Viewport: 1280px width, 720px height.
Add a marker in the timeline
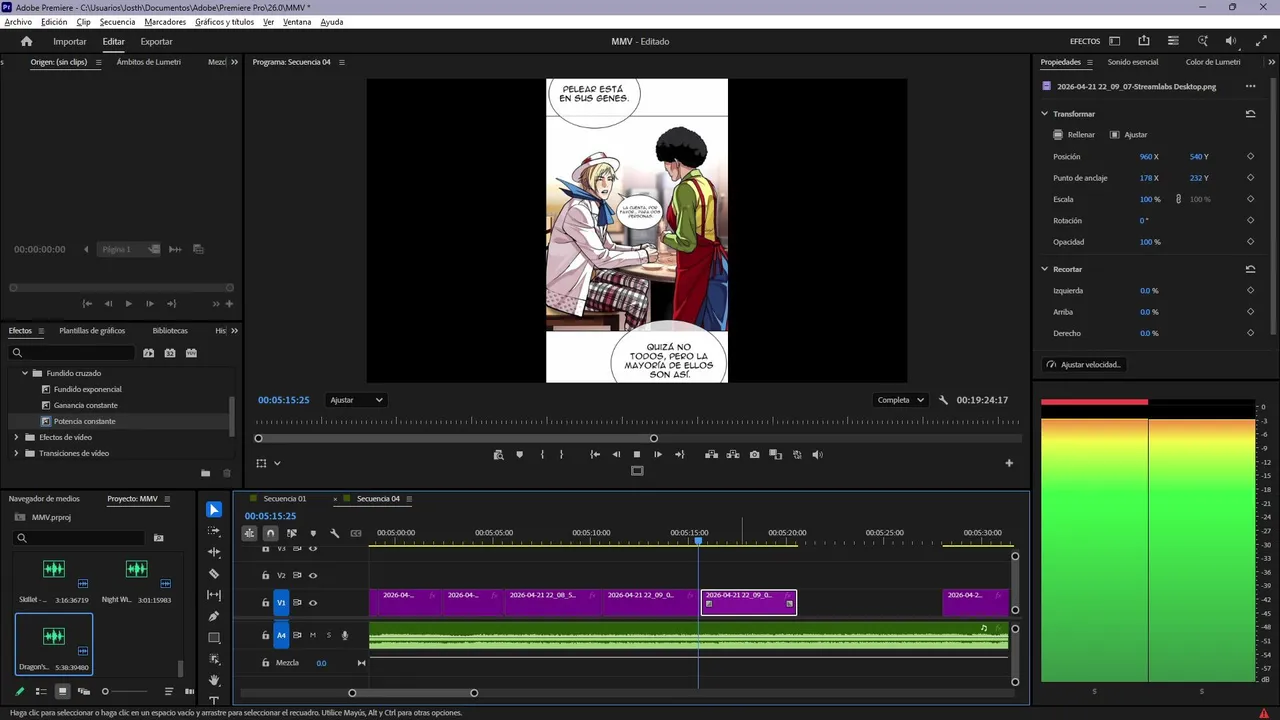click(x=313, y=533)
